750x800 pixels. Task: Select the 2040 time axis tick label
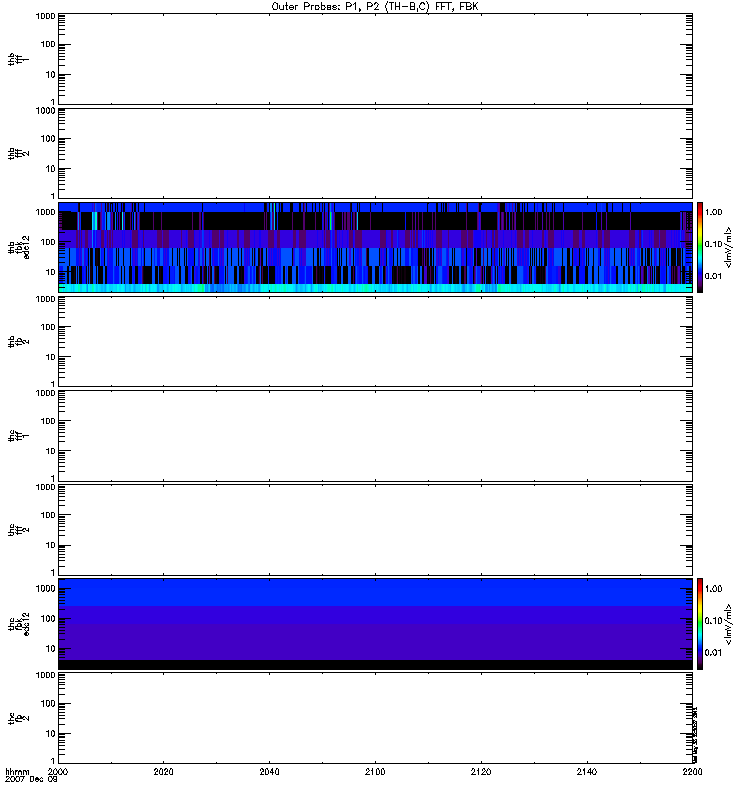pyautogui.click(x=270, y=773)
